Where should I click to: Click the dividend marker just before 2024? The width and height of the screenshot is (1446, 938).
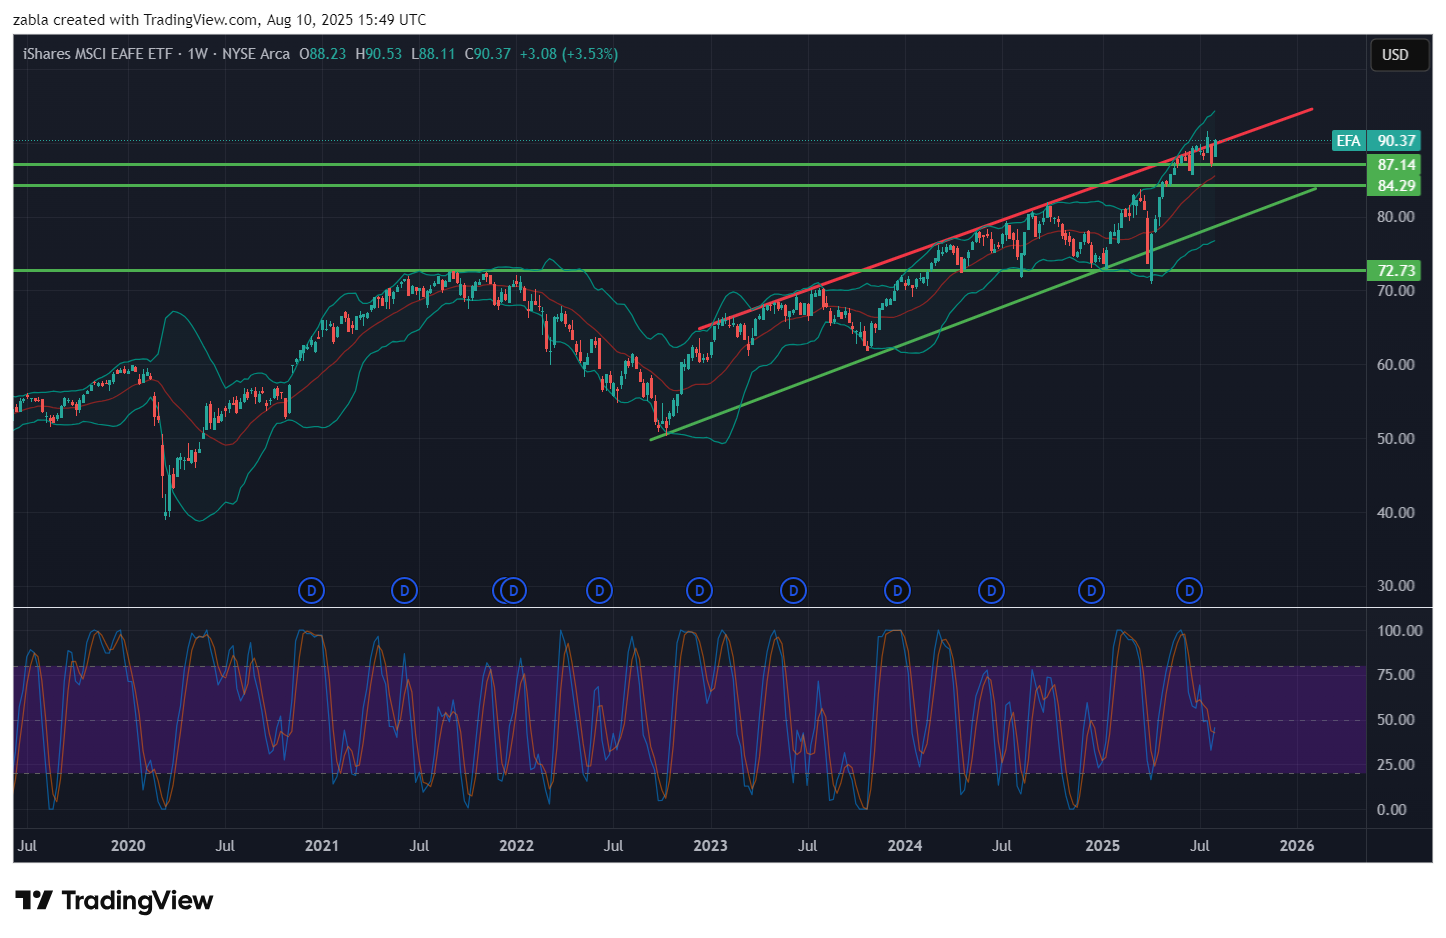(897, 591)
